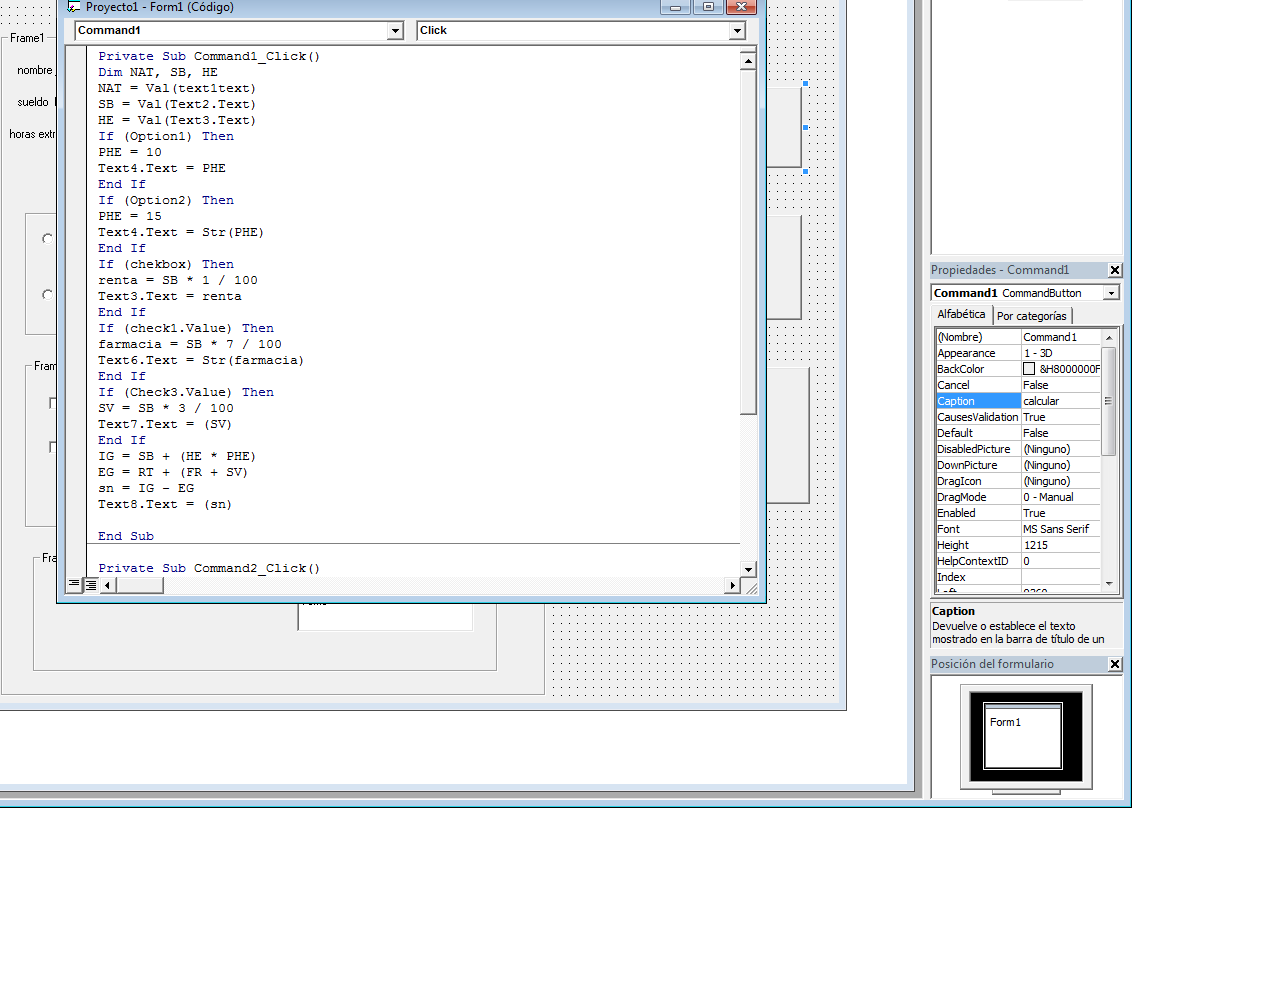Select the Default property row
The height and width of the screenshot is (984, 1280).
tap(1018, 433)
